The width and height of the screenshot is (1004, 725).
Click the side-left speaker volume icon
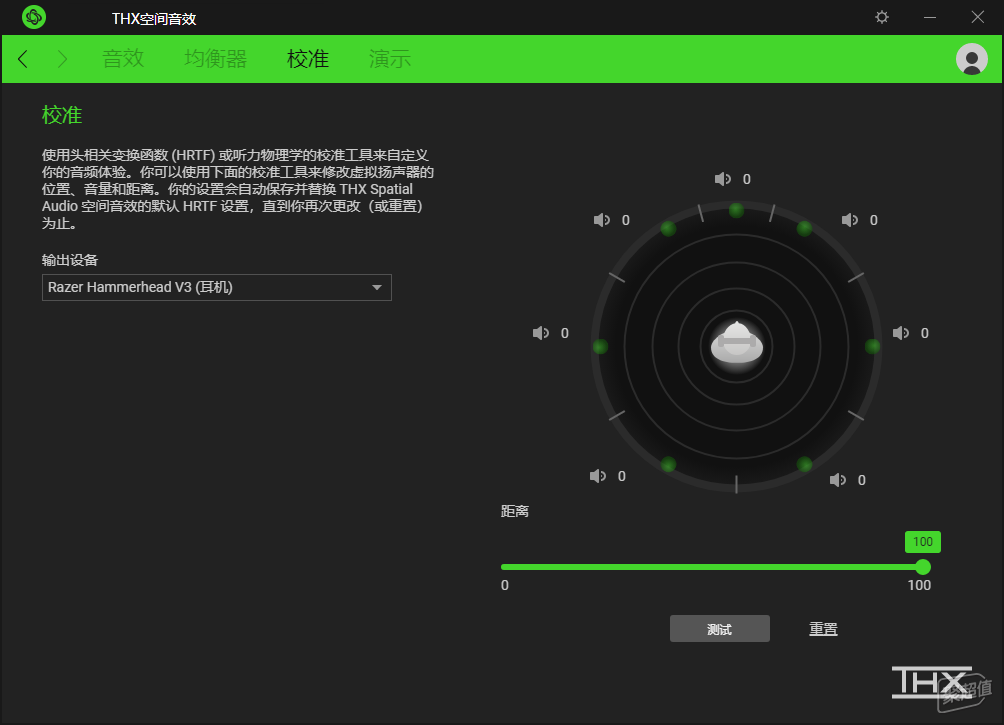tap(541, 333)
